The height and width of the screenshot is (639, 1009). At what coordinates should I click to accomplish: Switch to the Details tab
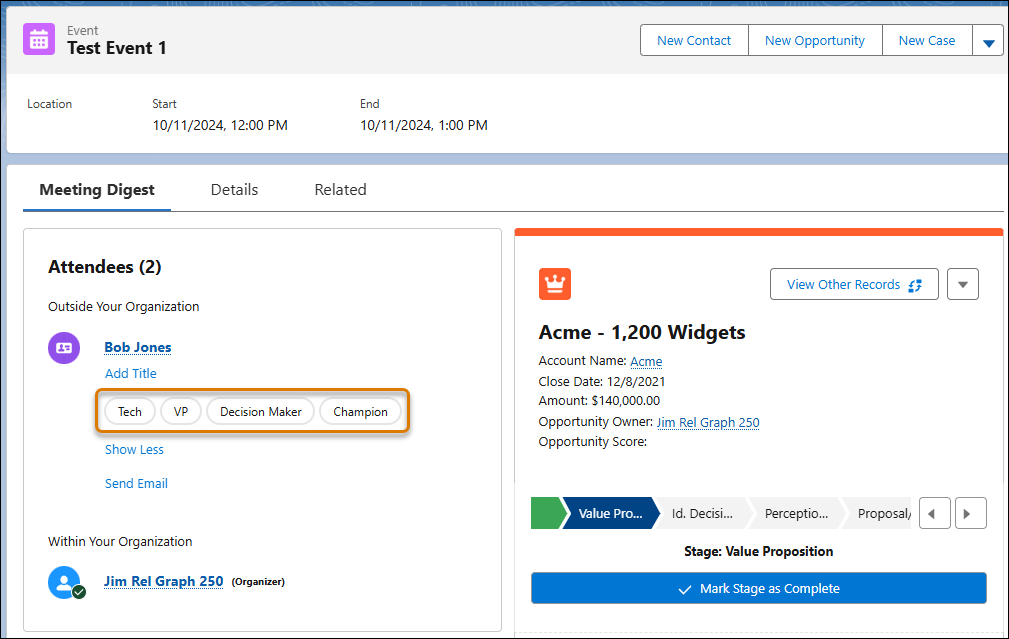point(234,190)
